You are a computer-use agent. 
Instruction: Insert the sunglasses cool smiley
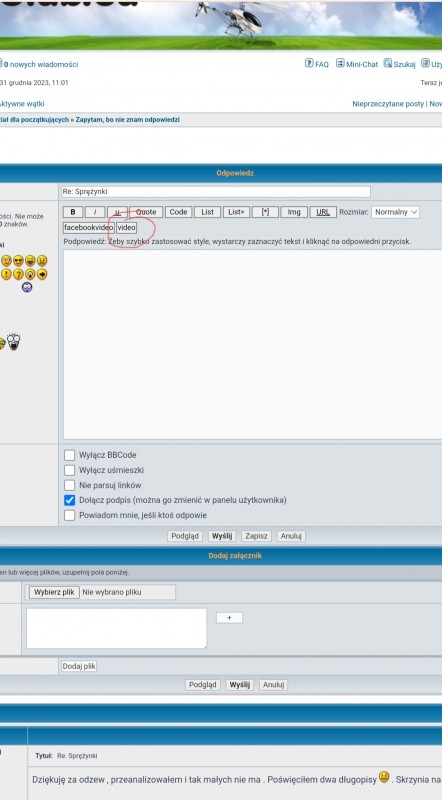18,261
